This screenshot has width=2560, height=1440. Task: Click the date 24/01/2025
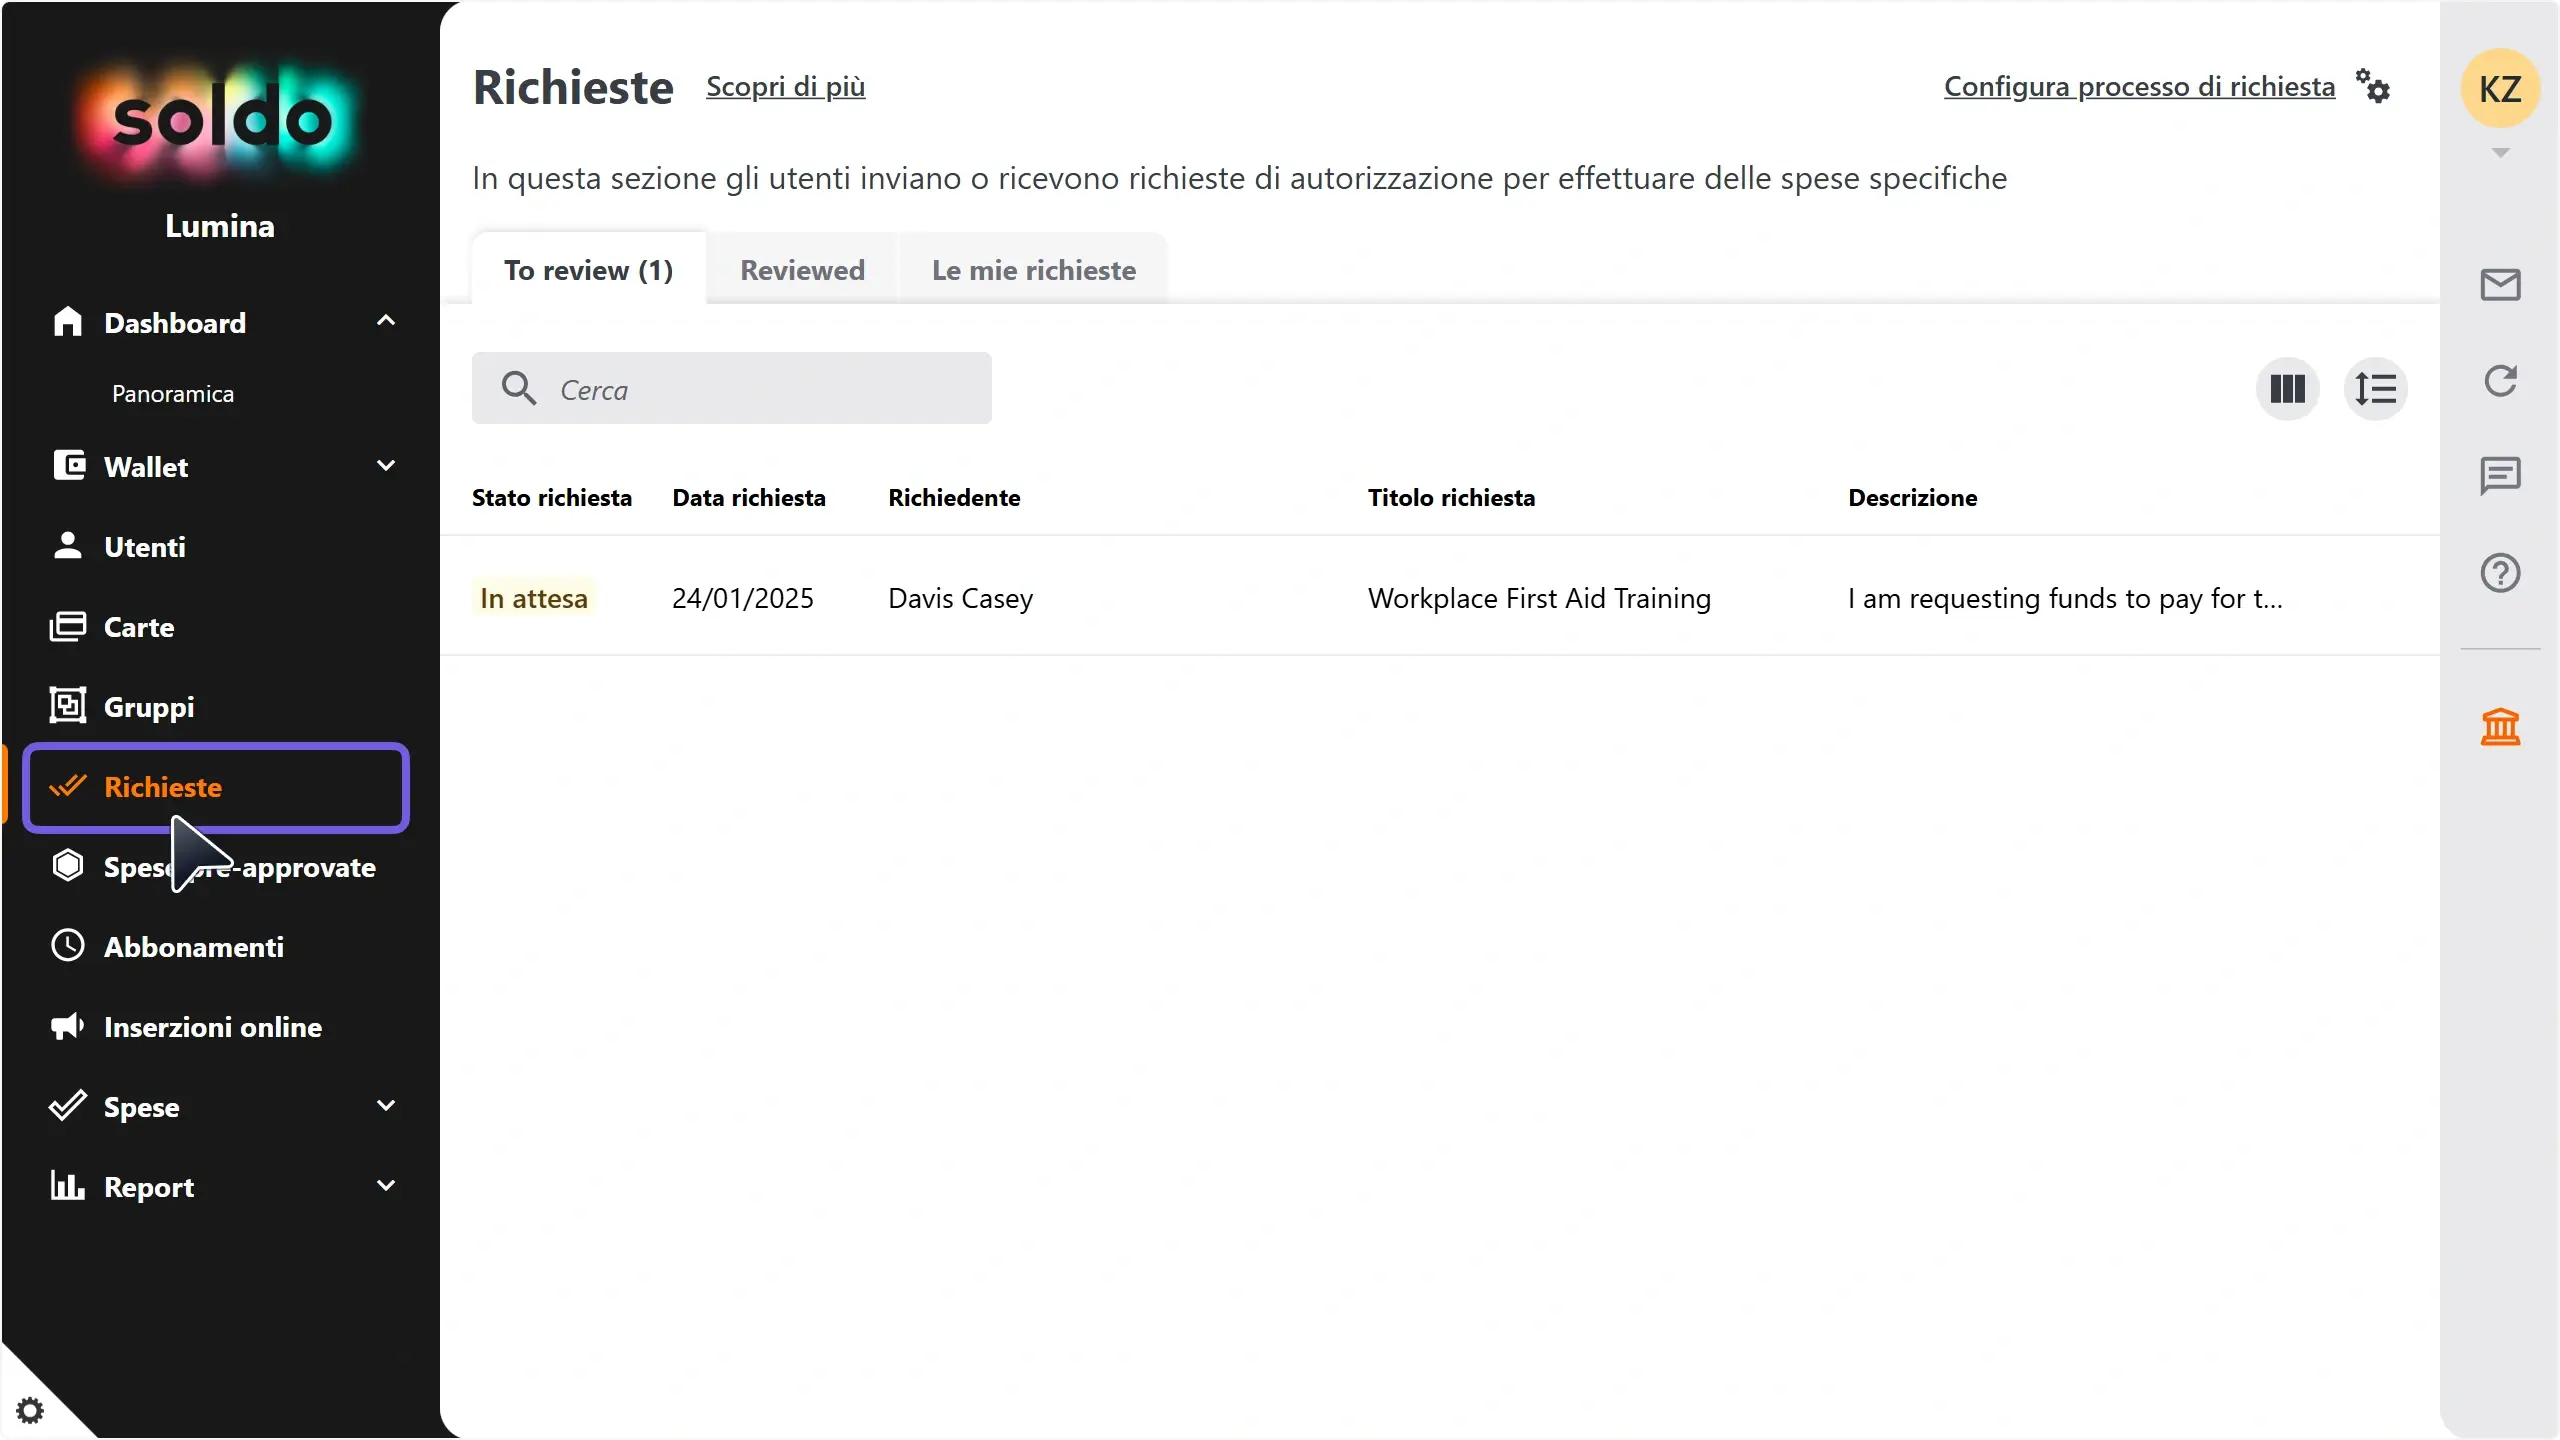click(742, 598)
